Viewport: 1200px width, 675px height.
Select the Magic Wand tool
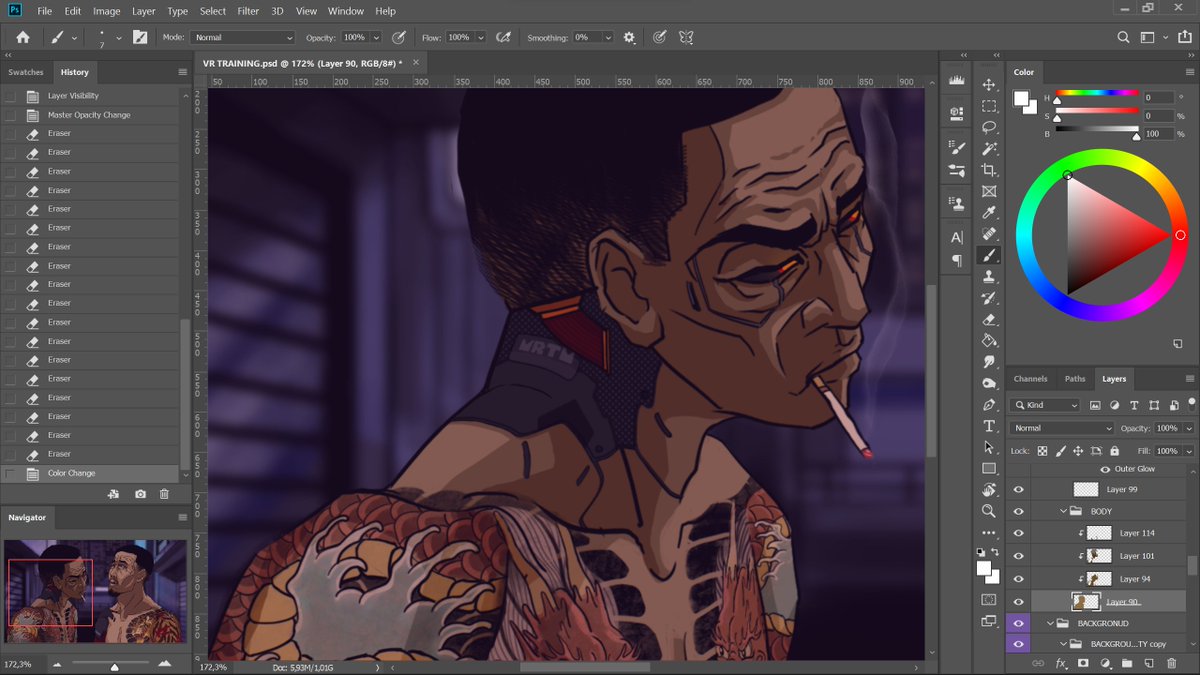coord(989,149)
